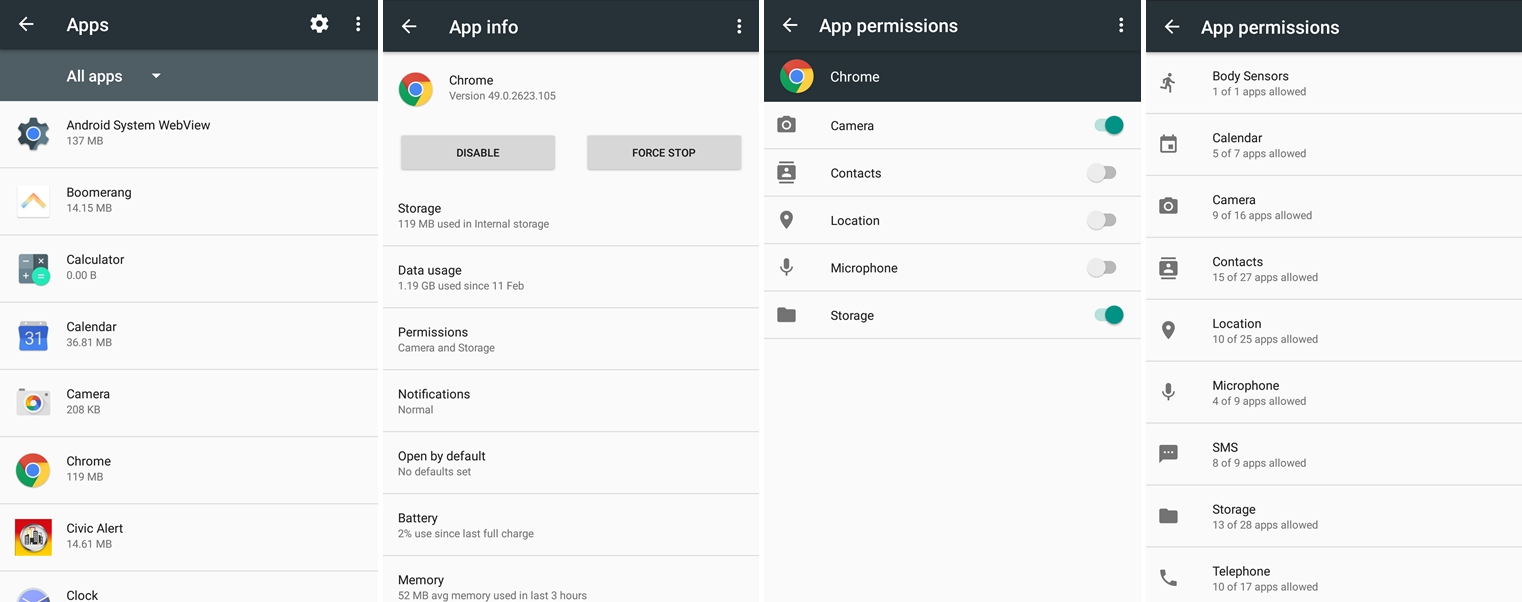
Task: Tap the Body Sensors walking icon
Action: click(x=1168, y=83)
